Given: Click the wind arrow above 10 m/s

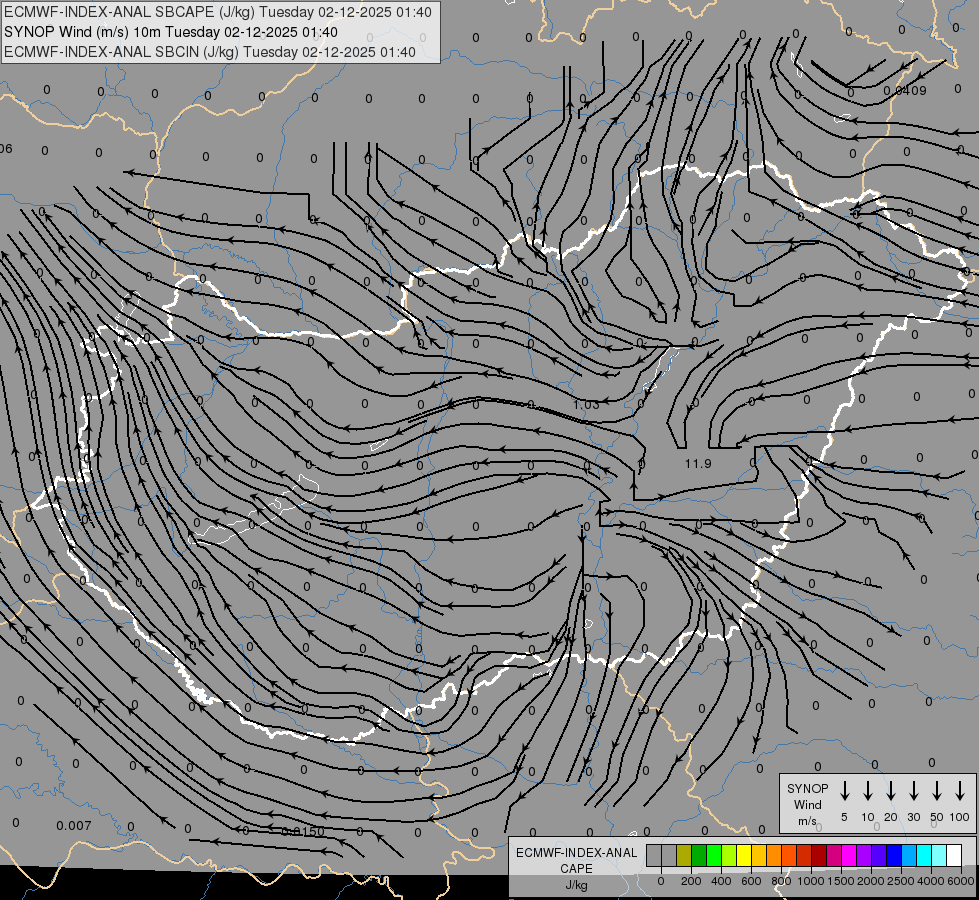Looking at the screenshot, I should 867,791.
